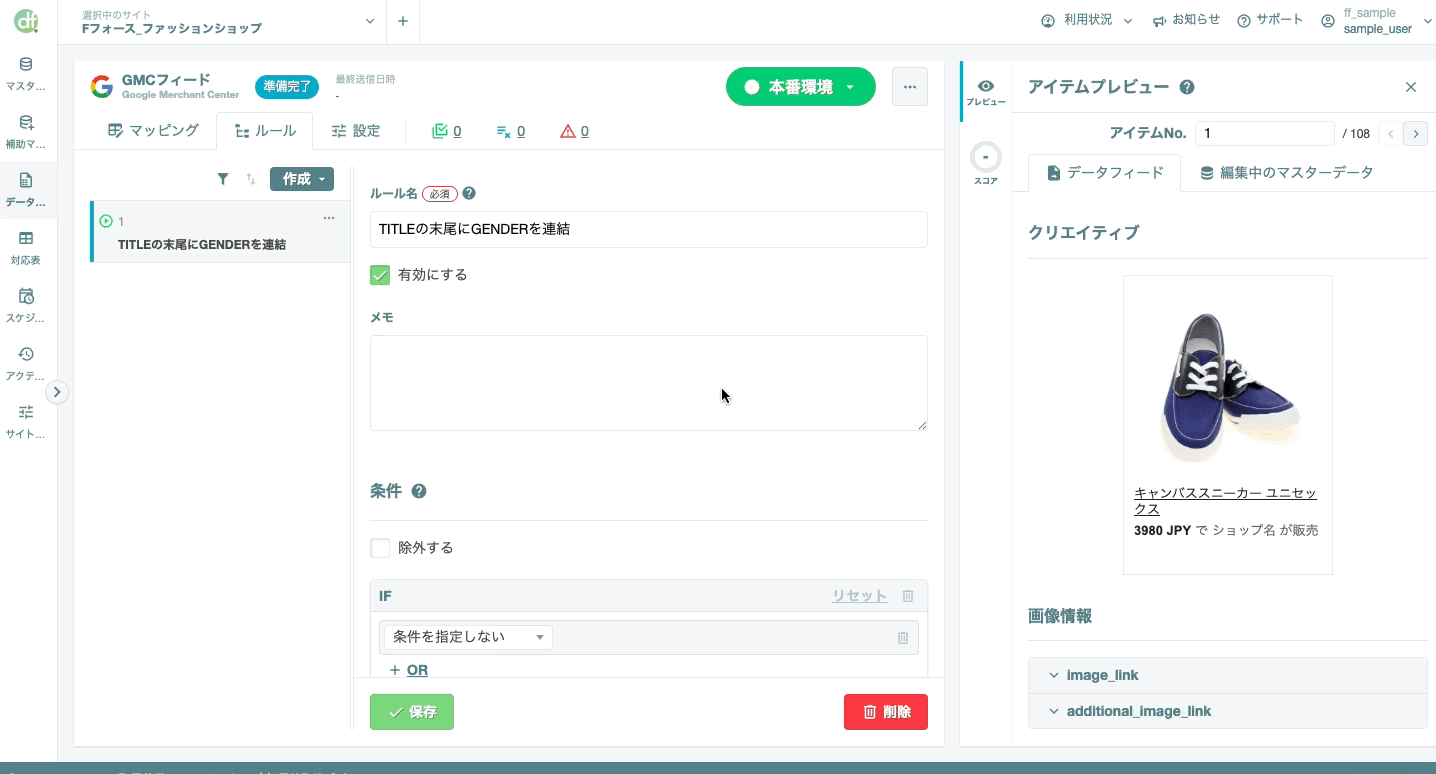Image resolution: width=1436 pixels, height=774 pixels.
Task: Click the リセット link
Action: (860, 596)
